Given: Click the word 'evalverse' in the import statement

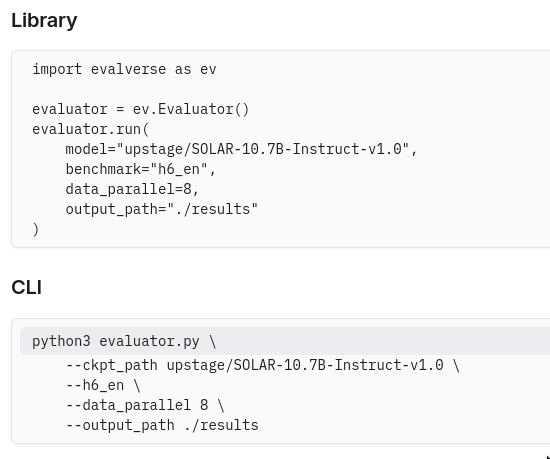Looking at the screenshot, I should pyautogui.click(x=128, y=69).
